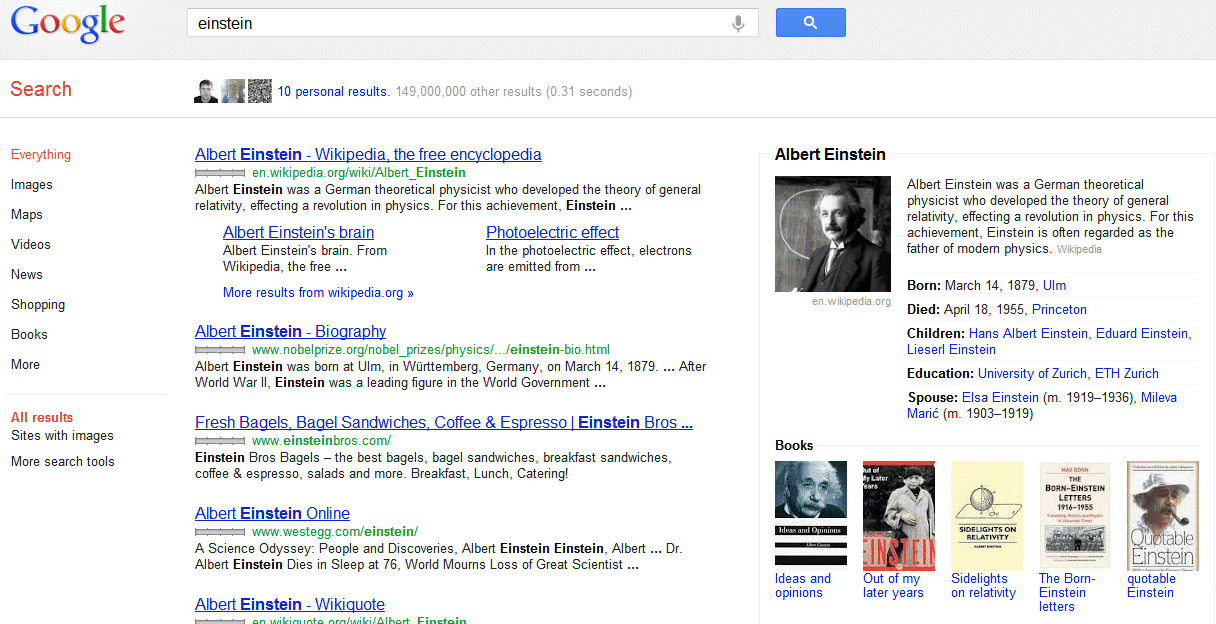Open Einstein Bros bagels result

(x=444, y=423)
